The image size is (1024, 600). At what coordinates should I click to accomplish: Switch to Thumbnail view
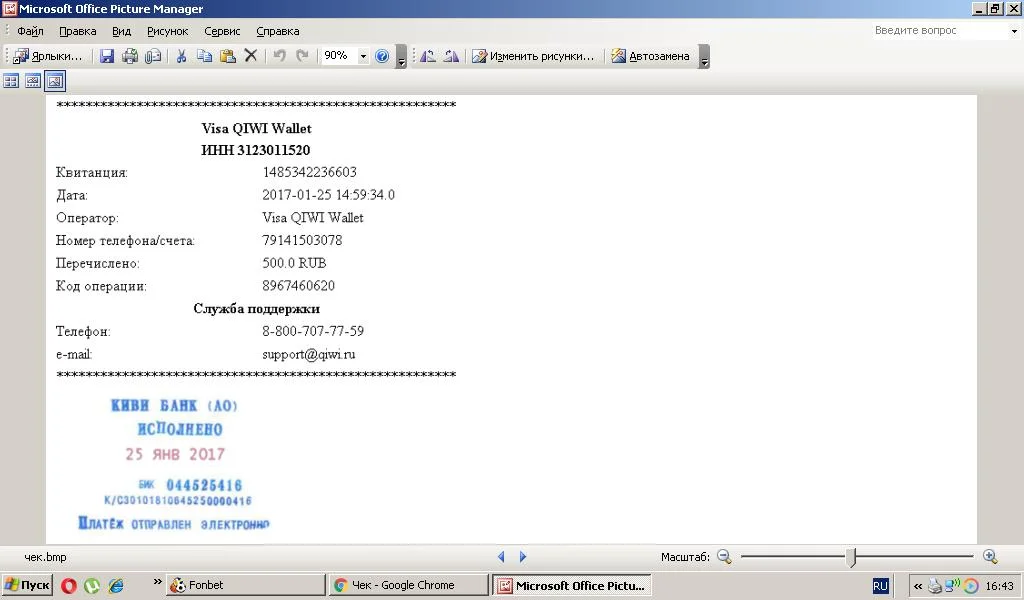tap(11, 81)
